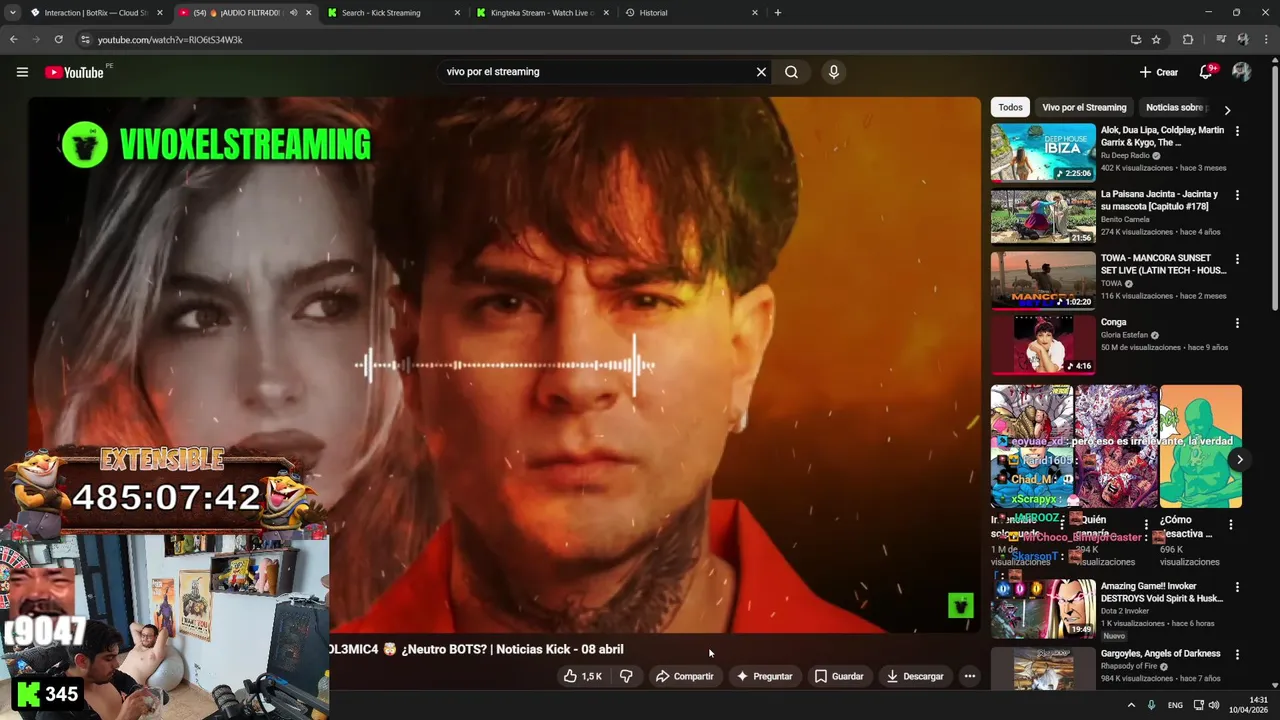Image resolution: width=1280 pixels, height=720 pixels.
Task: Open the tab search dropdown arrow
Action: click(x=12, y=13)
